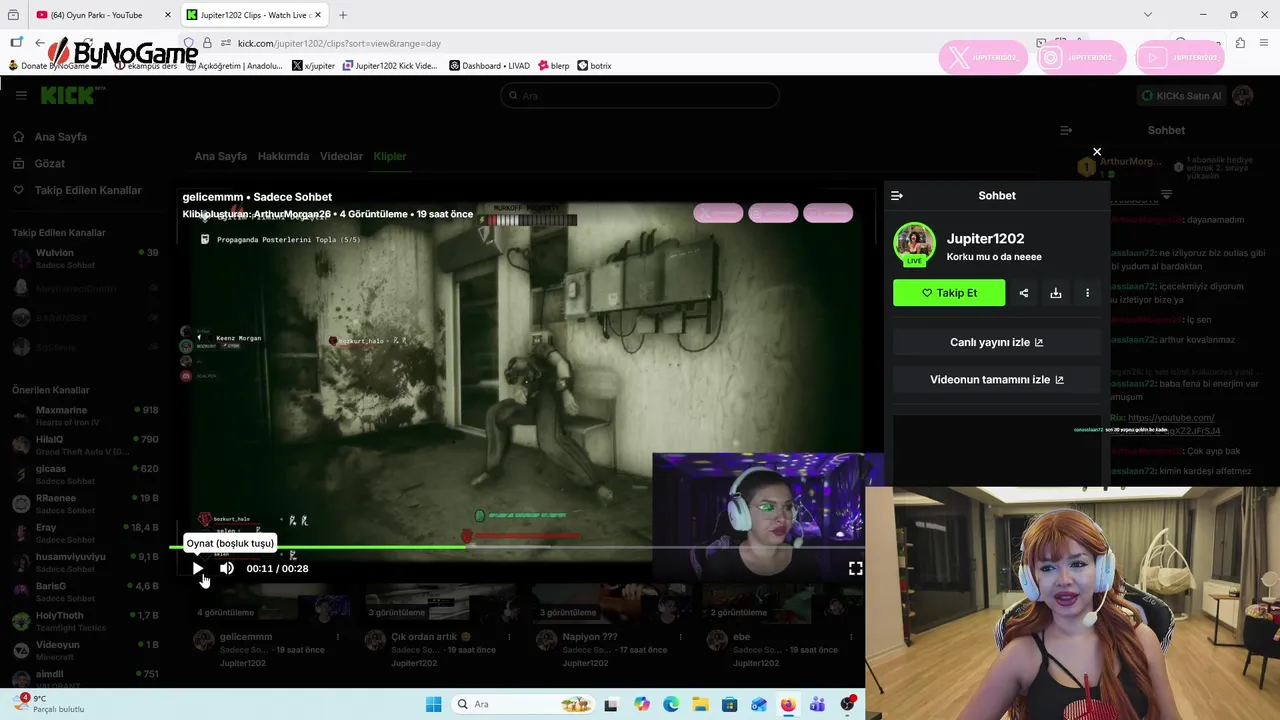This screenshot has height=720, width=1280.
Task: Open a new browser tab with plus
Action: 343,15
